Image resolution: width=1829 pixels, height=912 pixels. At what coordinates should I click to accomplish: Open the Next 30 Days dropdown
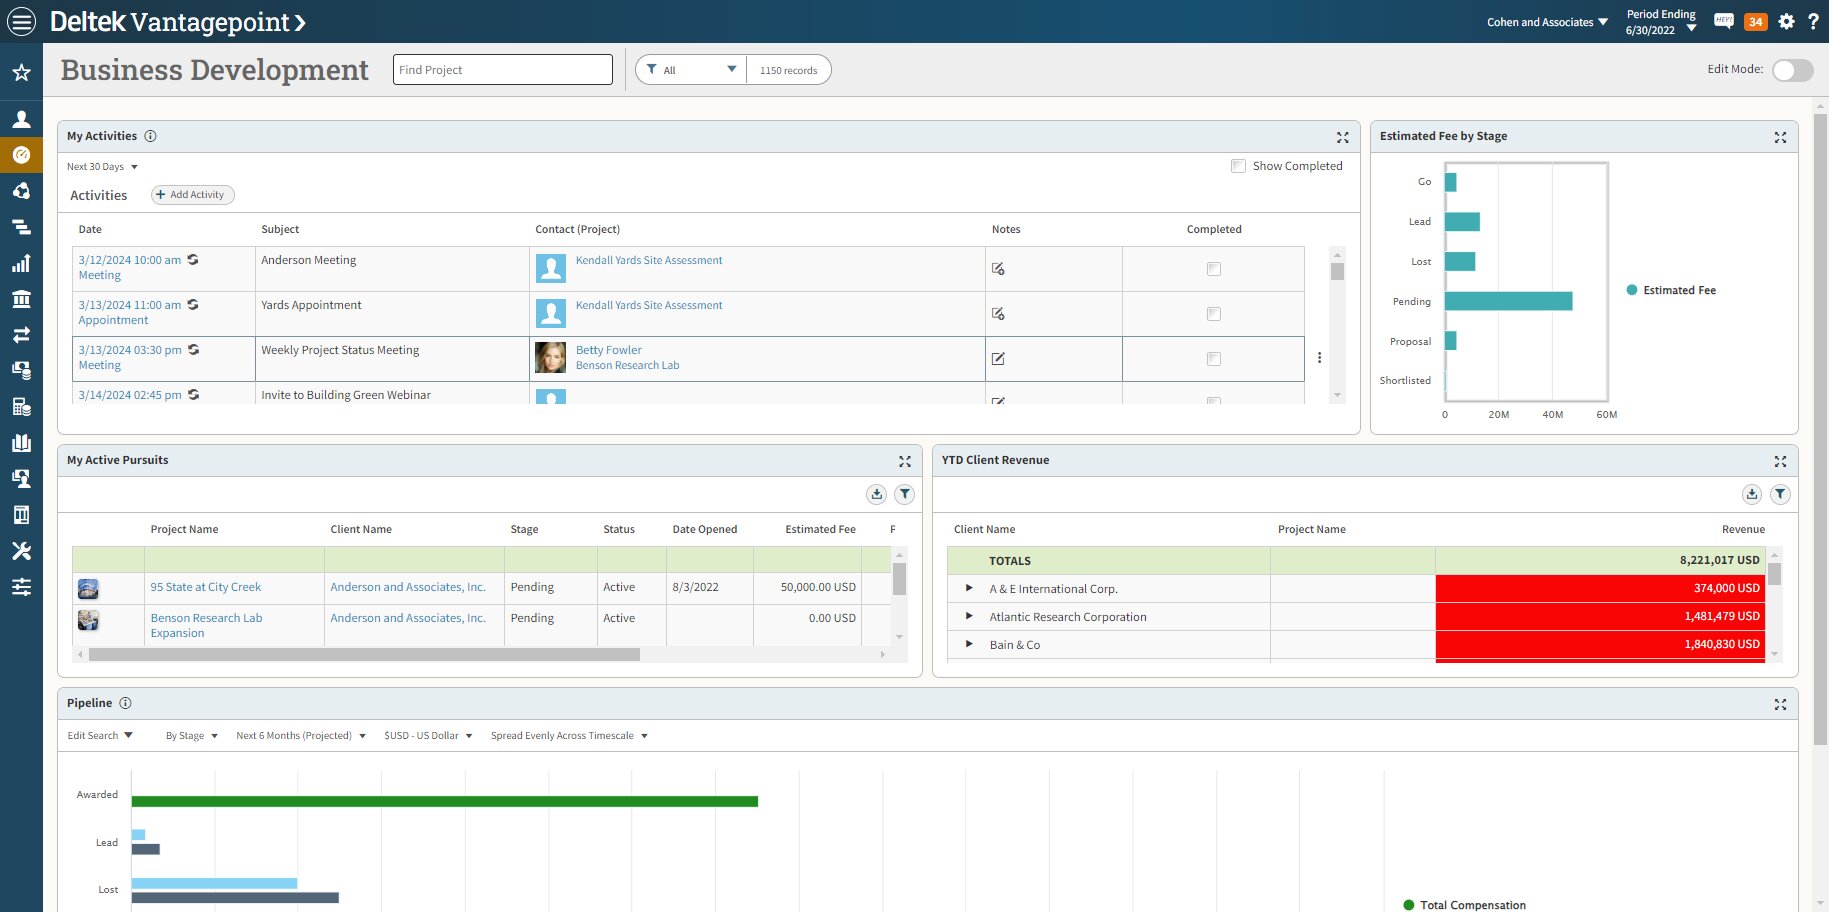coord(102,167)
